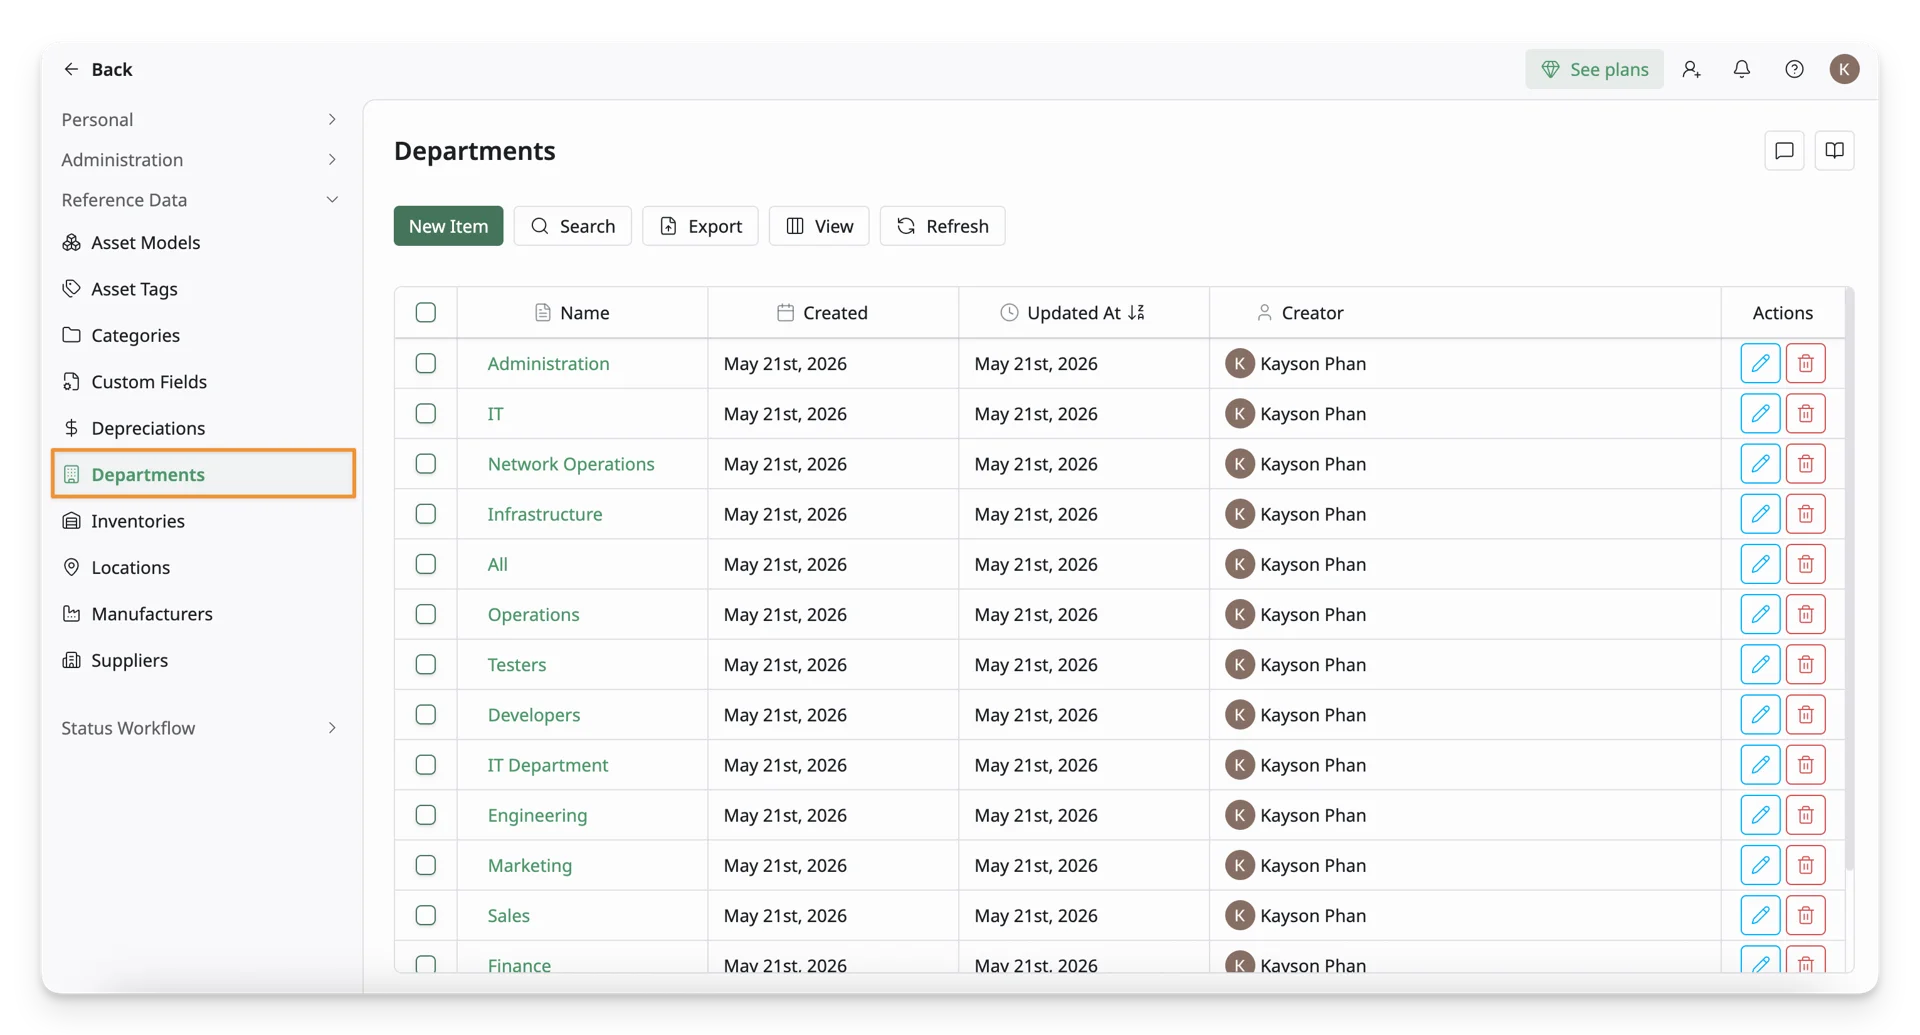This screenshot has width=1920, height=1035.
Task: Click the invite user icon
Action: tap(1691, 69)
